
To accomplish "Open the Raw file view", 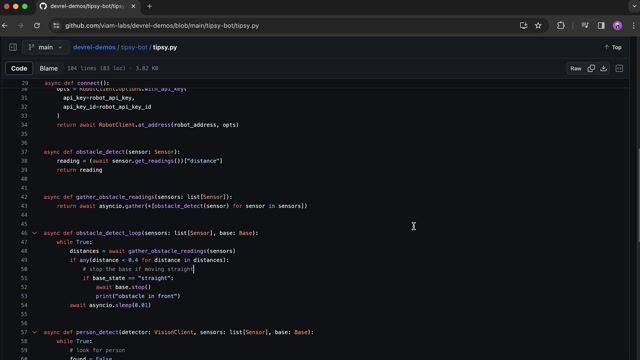I will [576, 69].
